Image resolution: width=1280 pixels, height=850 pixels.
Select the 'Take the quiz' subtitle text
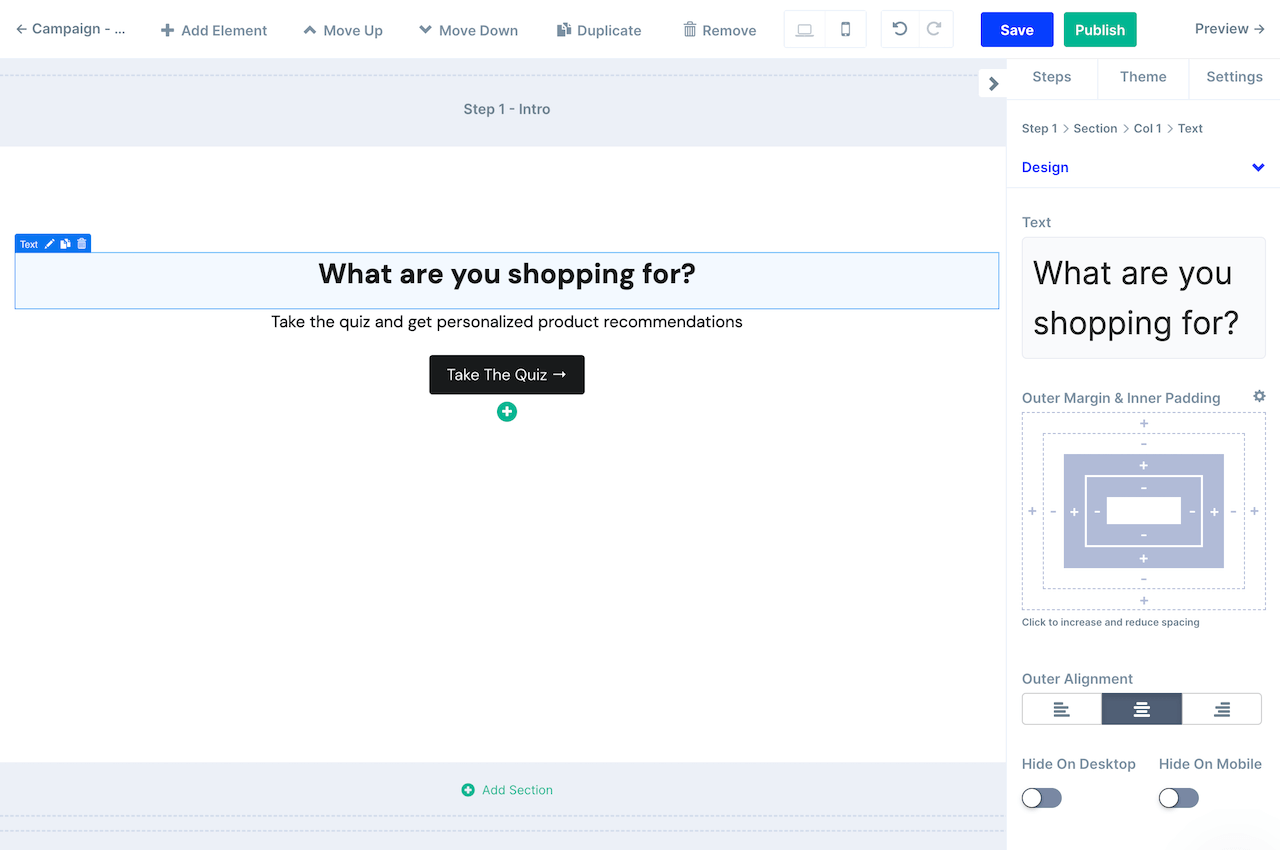click(507, 322)
